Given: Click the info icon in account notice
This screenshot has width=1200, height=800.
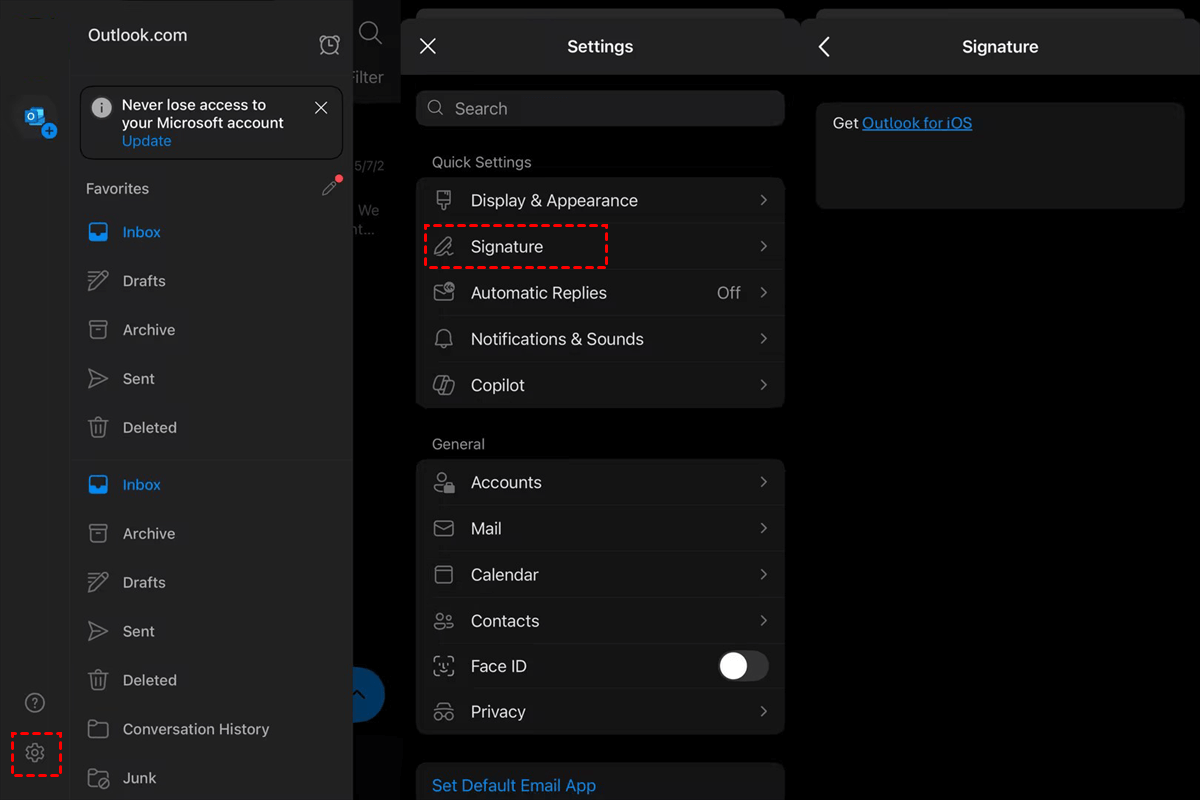Looking at the screenshot, I should [101, 107].
